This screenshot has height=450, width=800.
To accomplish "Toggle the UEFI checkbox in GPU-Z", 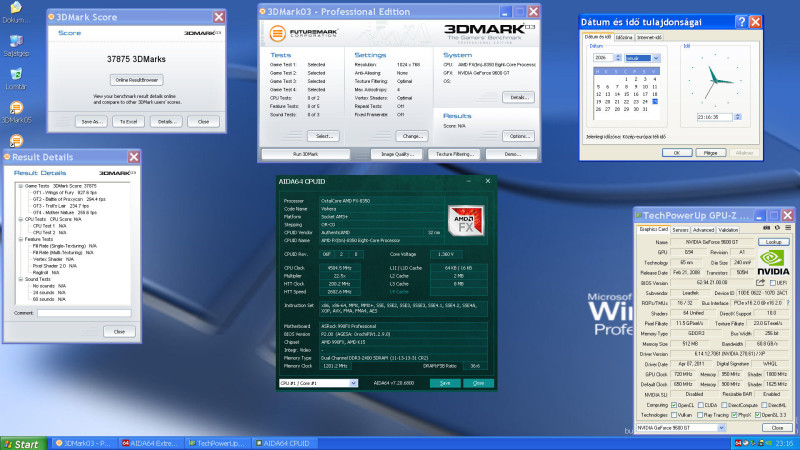I will [772, 283].
